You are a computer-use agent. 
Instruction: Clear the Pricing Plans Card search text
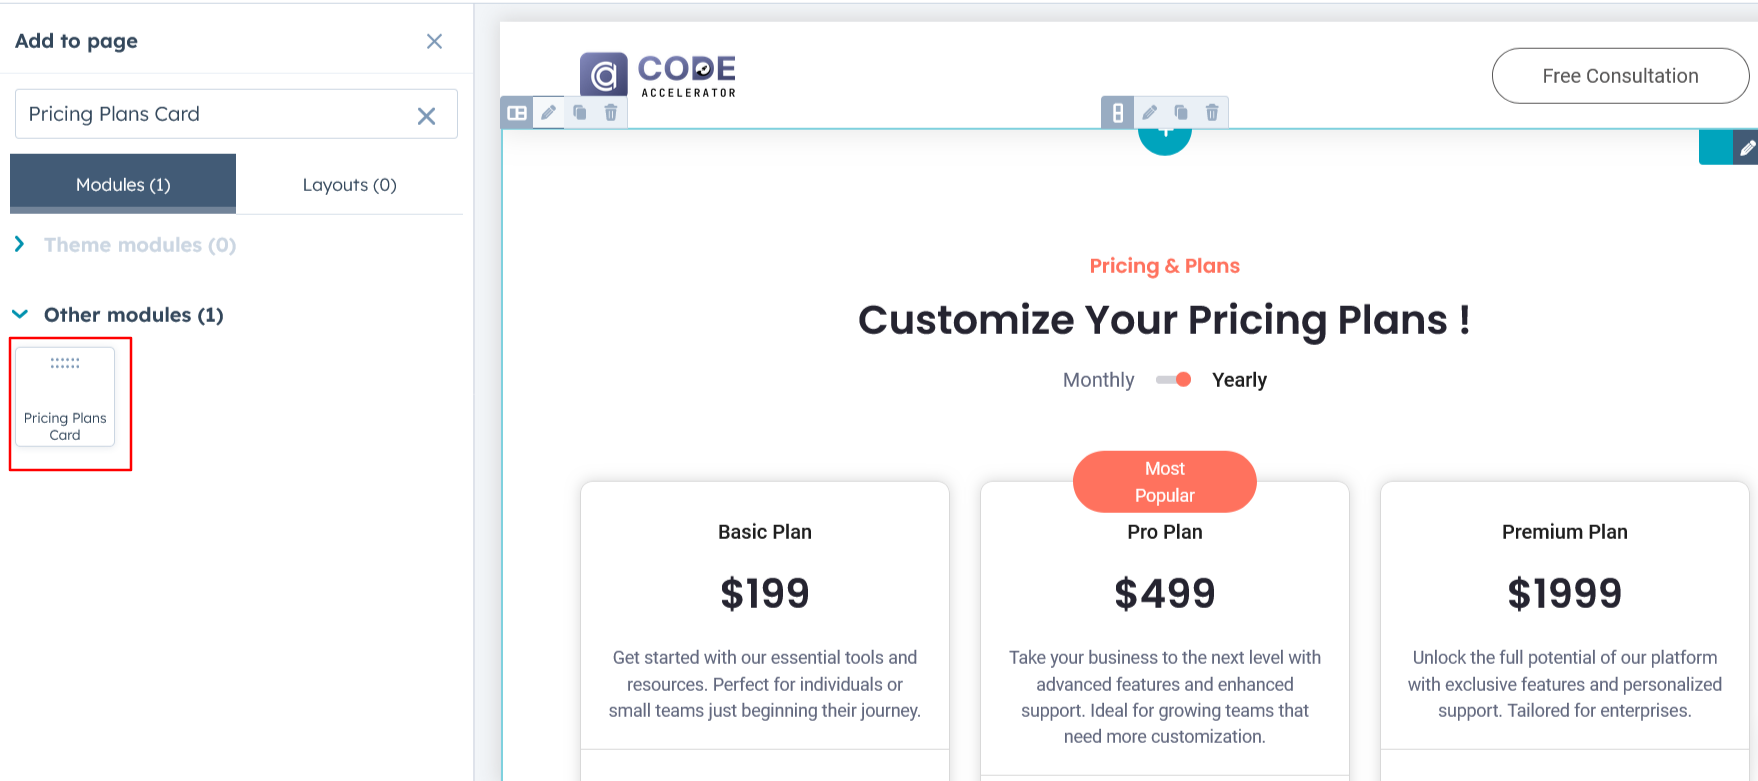point(426,116)
